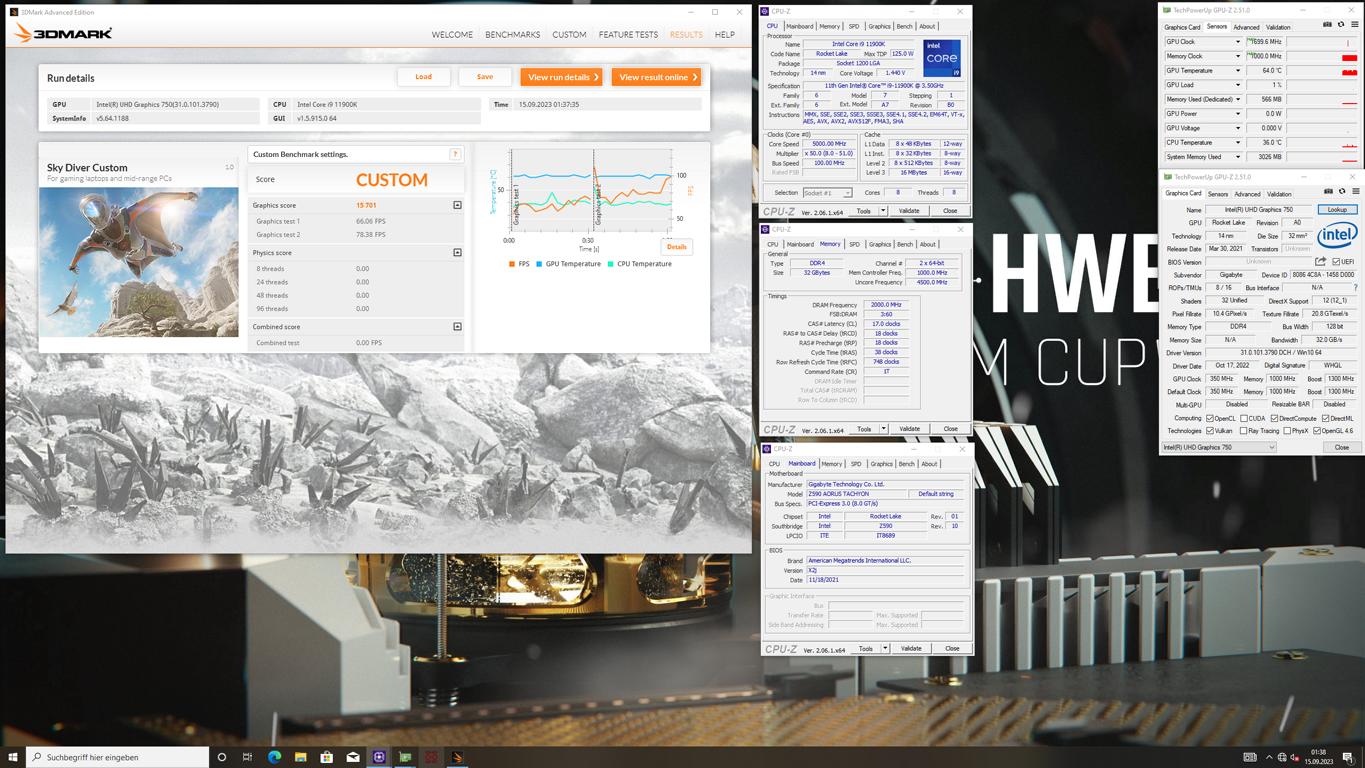Click the help question icon beside Custom Benchmark settings
Screen dimensions: 1365x768
(455, 154)
